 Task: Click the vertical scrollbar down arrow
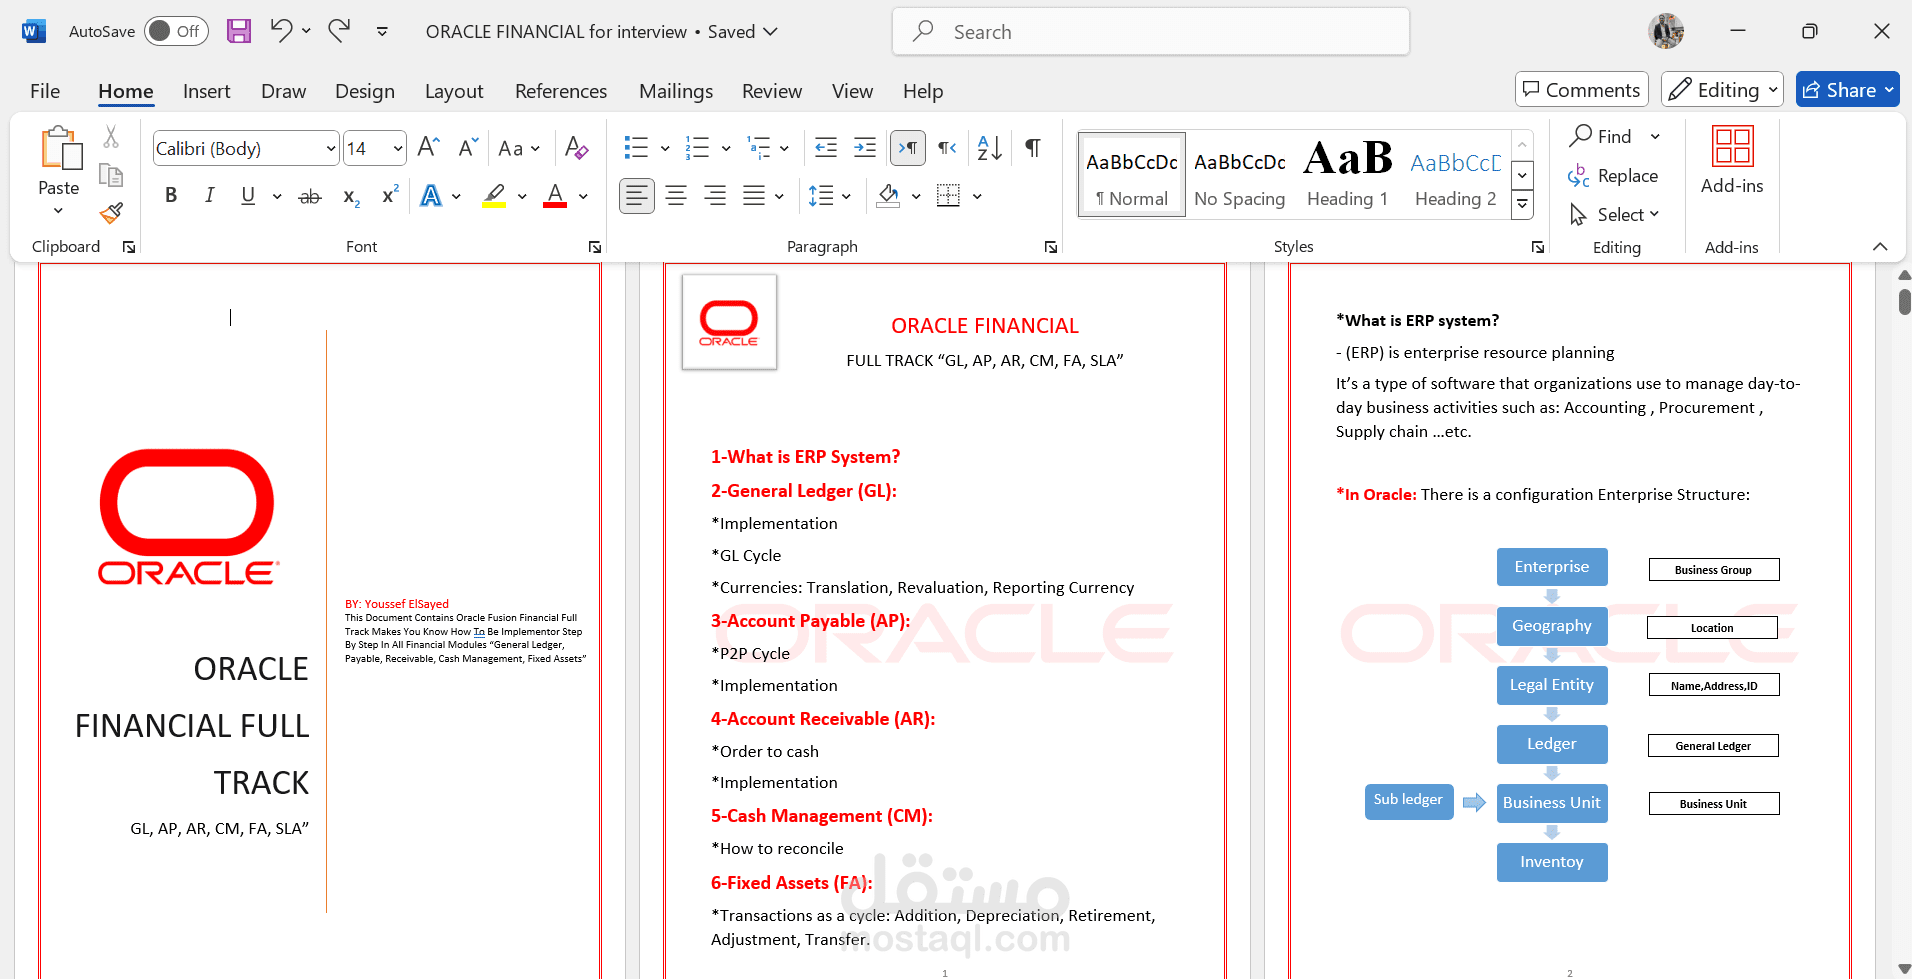(x=1904, y=969)
